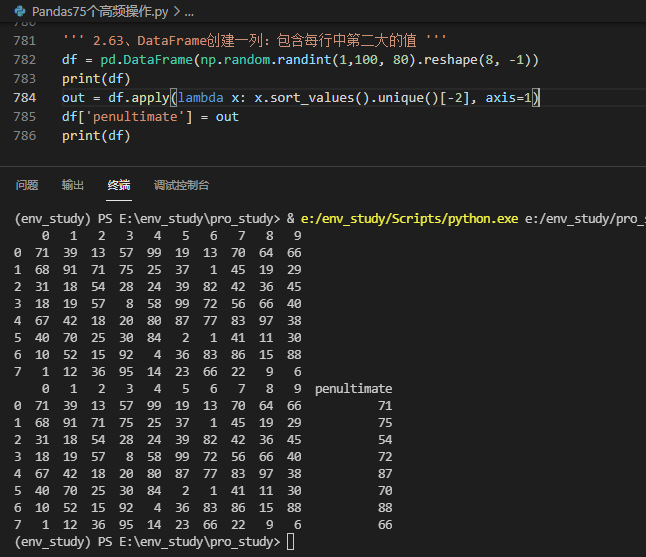This screenshot has height=557, width=646.
Task: Open breadcrumb file Pandas75个高频操作.py
Action: [100, 12]
